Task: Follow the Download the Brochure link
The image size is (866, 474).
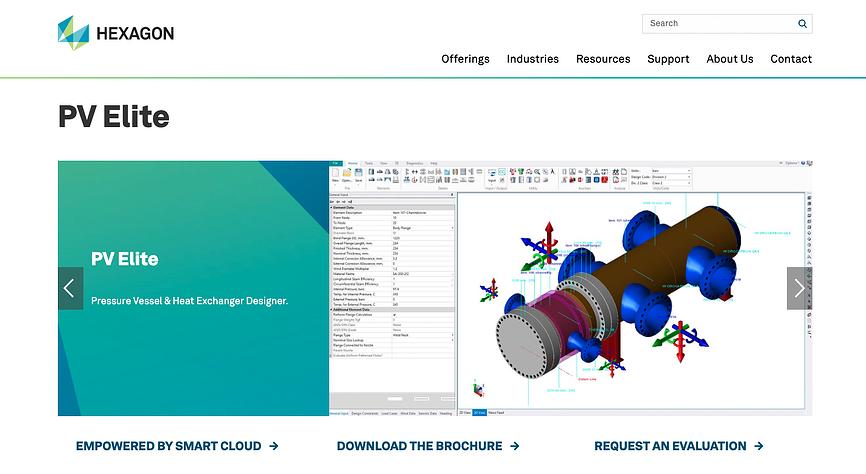Action: pyautogui.click(x=427, y=446)
